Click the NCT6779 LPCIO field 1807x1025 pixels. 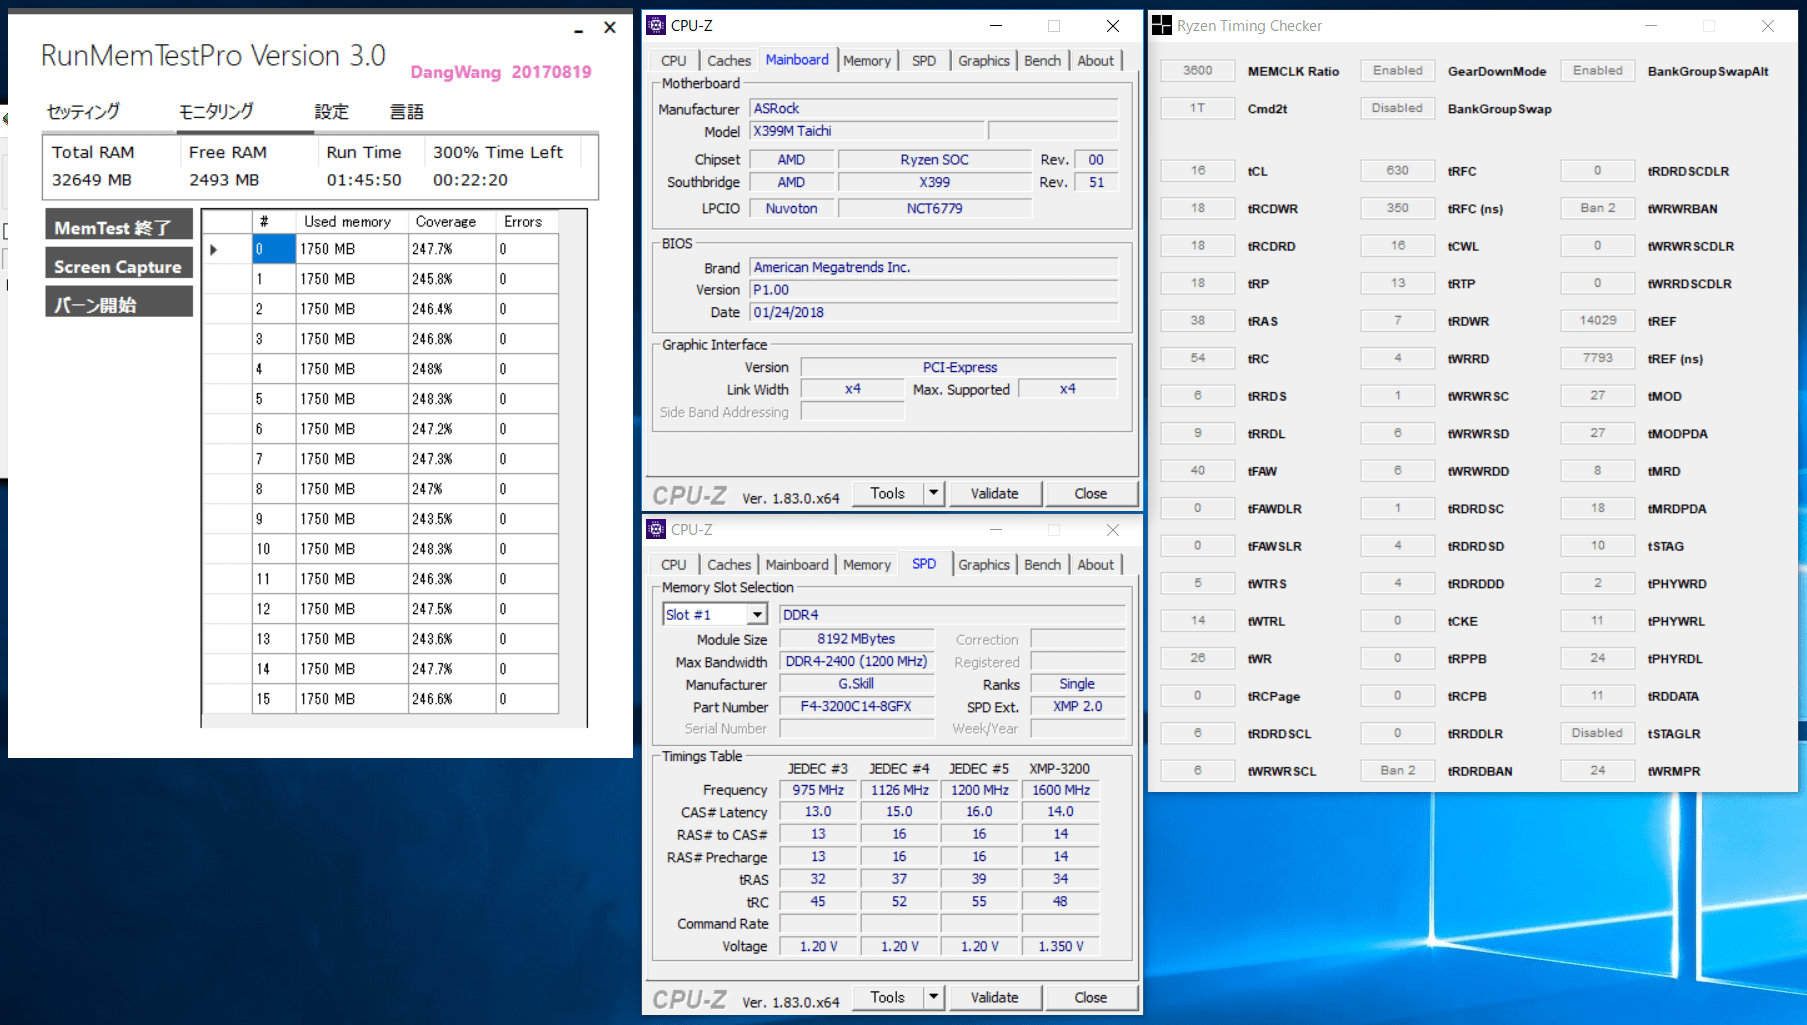934,208
